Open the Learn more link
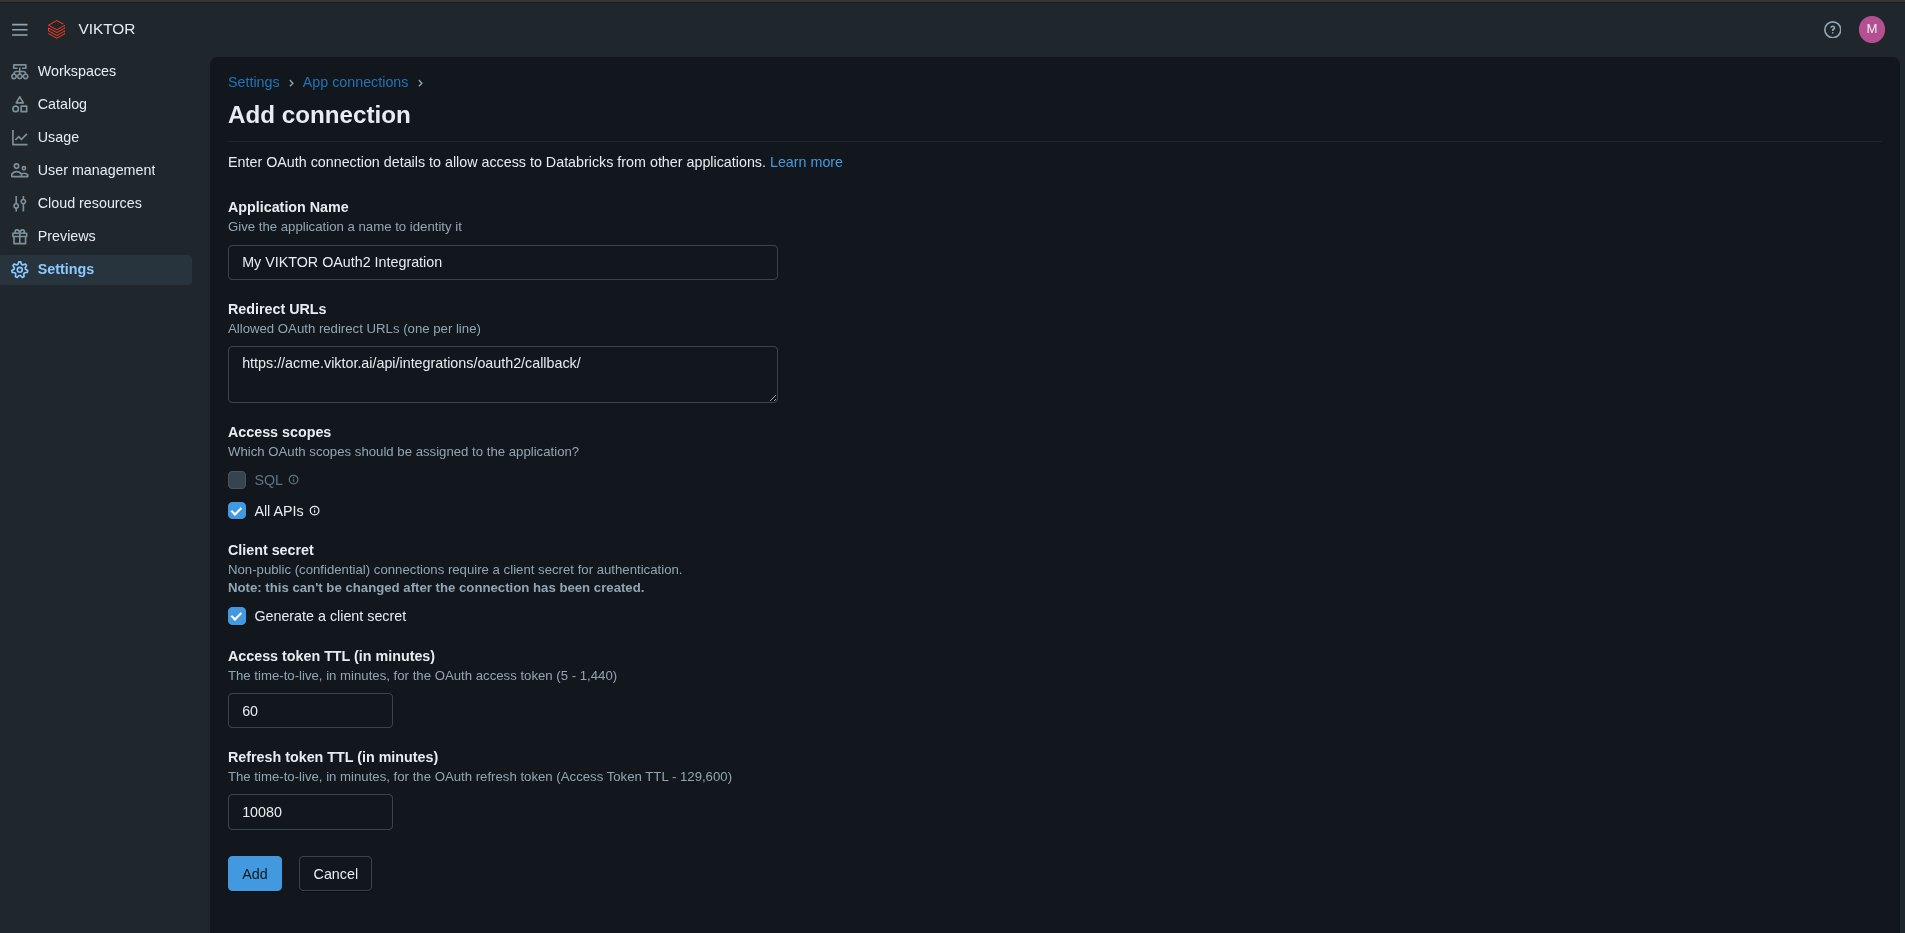 tap(806, 162)
